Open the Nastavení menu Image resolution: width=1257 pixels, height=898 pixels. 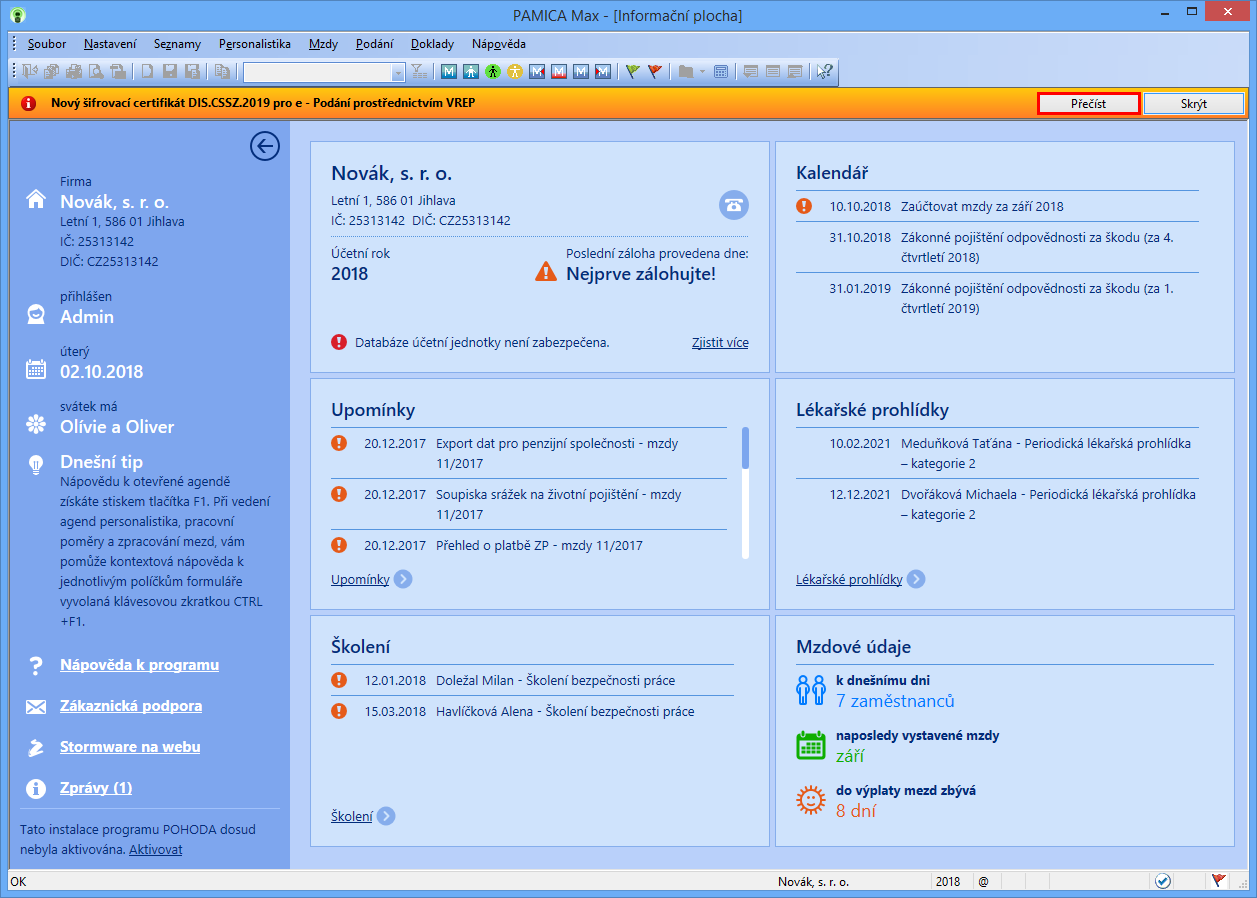pos(110,44)
